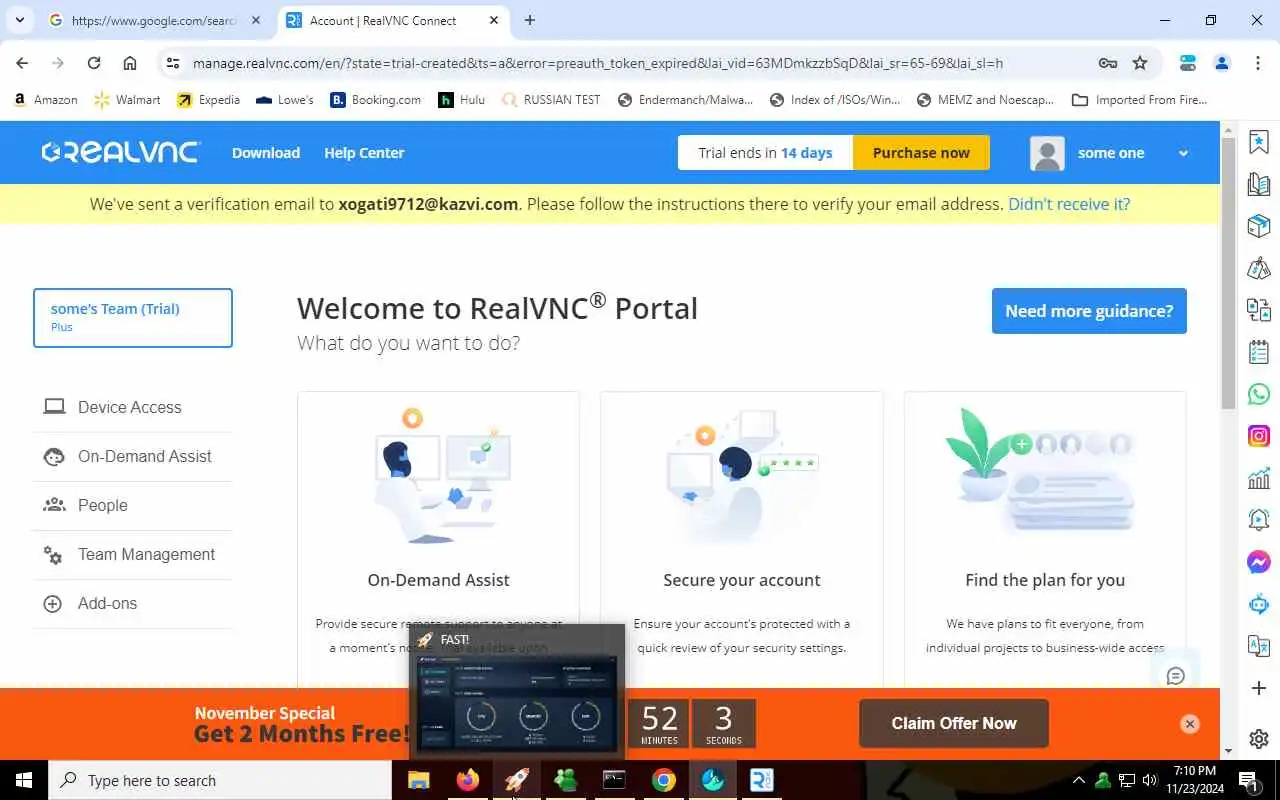Screen dimensions: 1280x800
Task: Open the chat bubble support widget
Action: [1176, 676]
